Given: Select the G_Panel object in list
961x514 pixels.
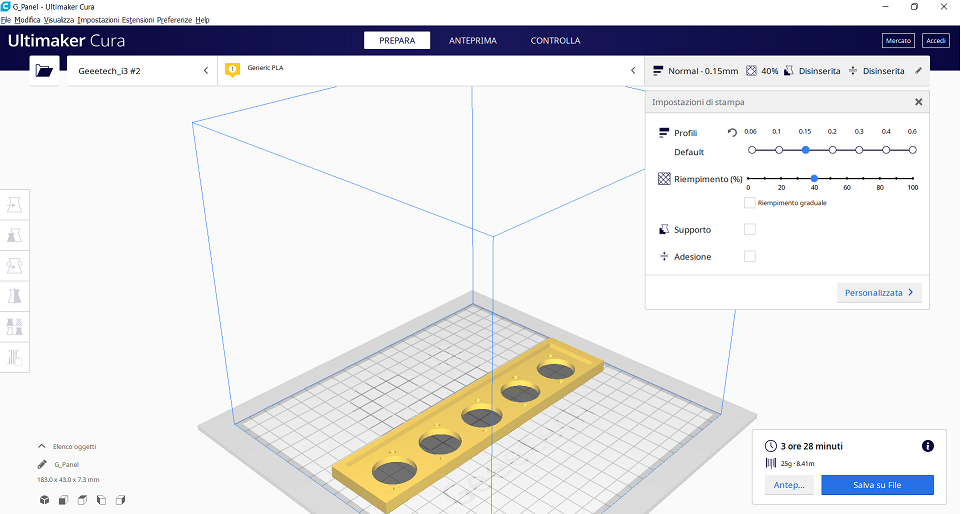Looking at the screenshot, I should [x=66, y=464].
